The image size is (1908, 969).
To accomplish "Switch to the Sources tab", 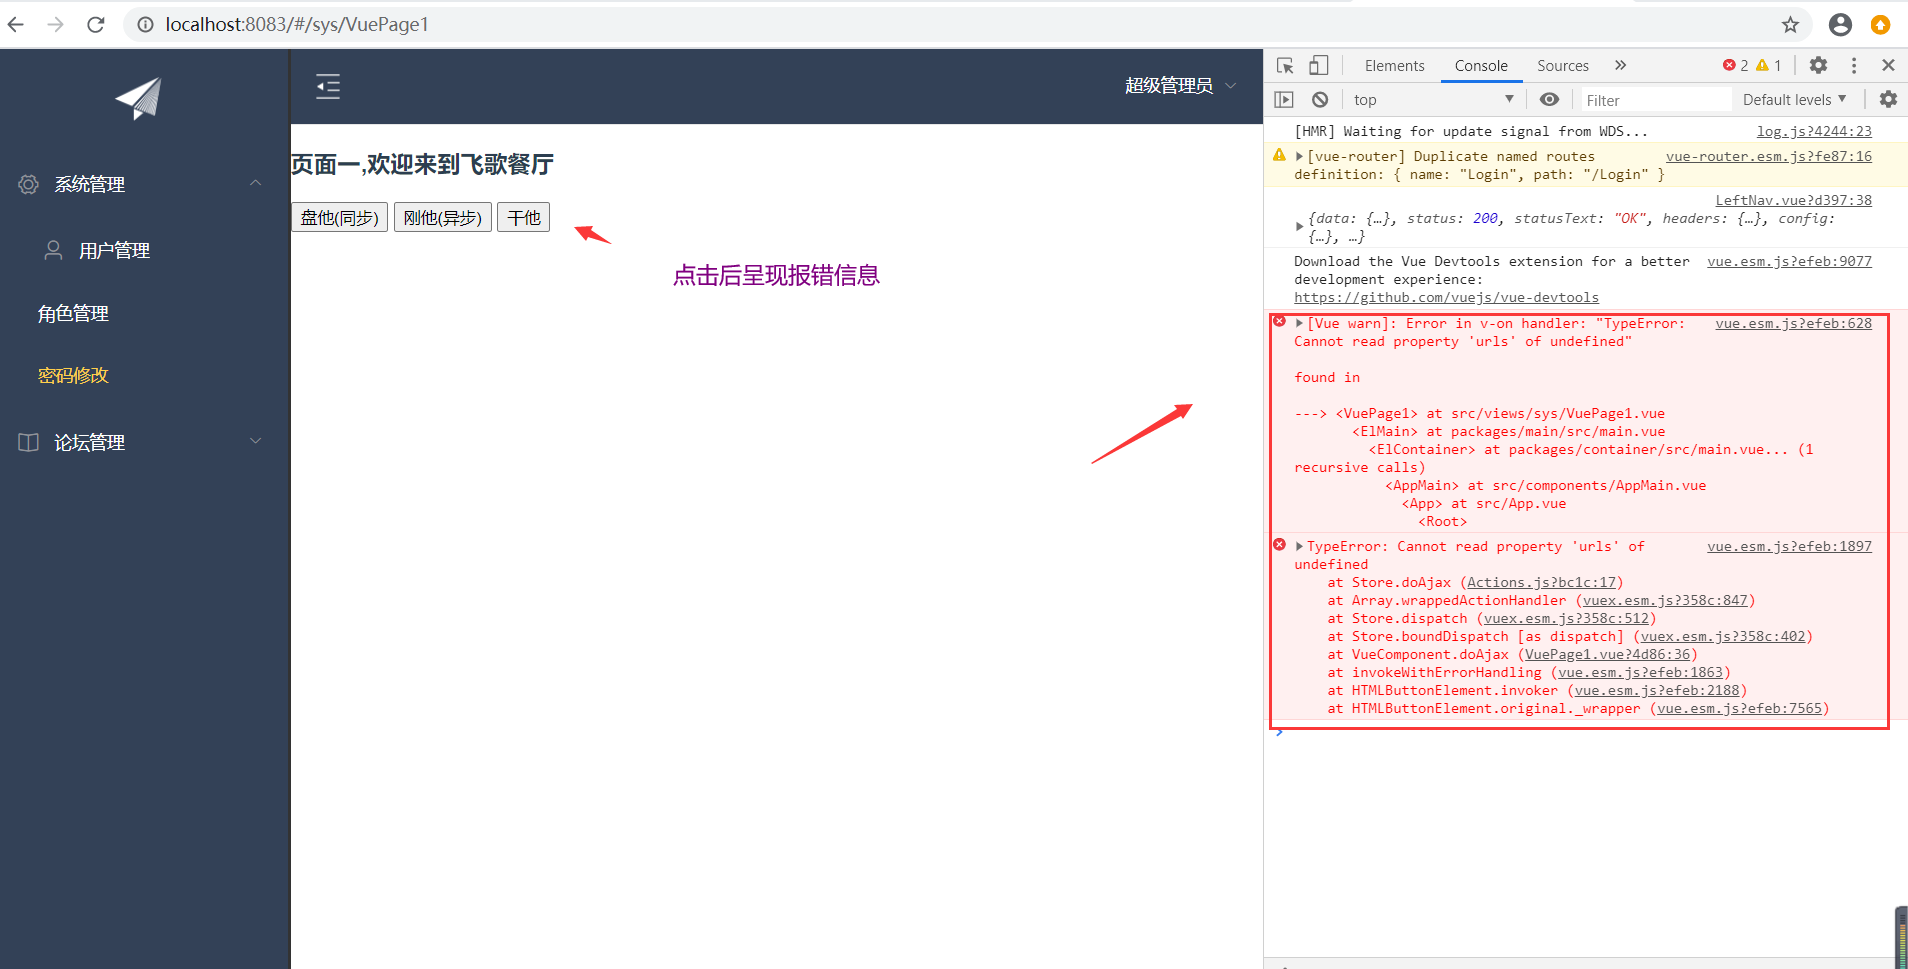I will (x=1563, y=65).
